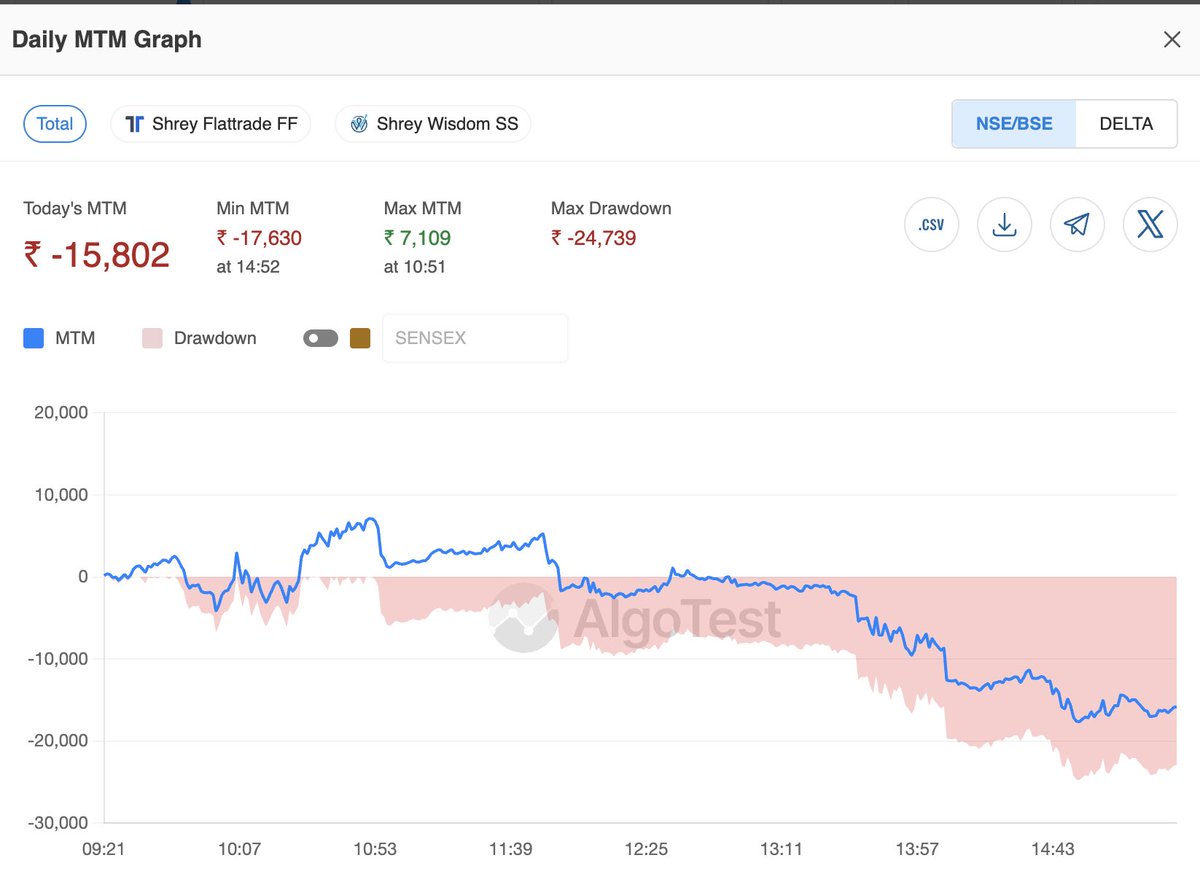Viewport: 1200px width, 882px height.
Task: Click the 10:53 x-axis time label
Action: point(375,849)
